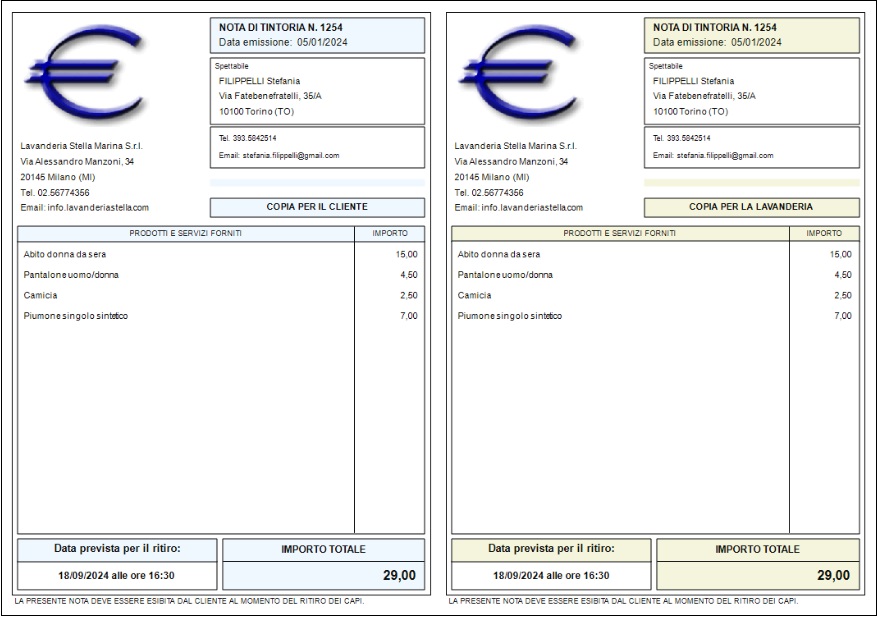Click 'Abito donna da sera' on laundry copy
This screenshot has height=617, width=877.
coord(499,254)
